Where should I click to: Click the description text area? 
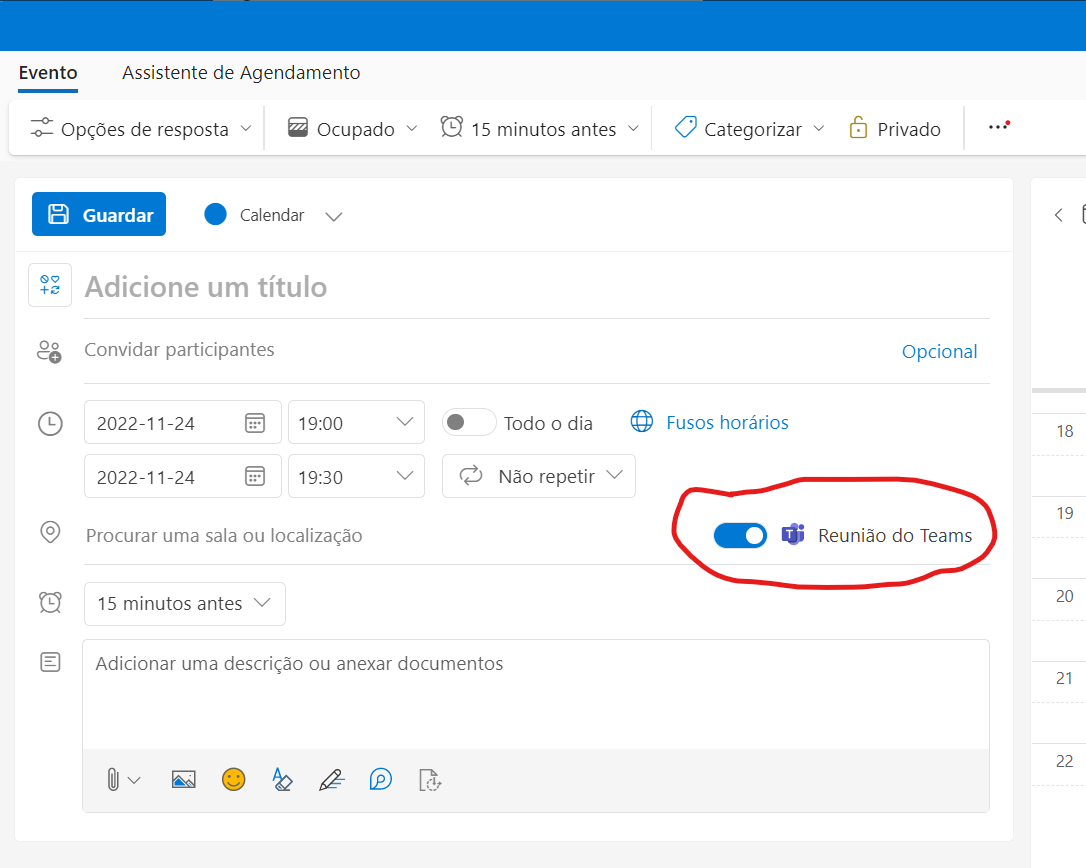536,694
